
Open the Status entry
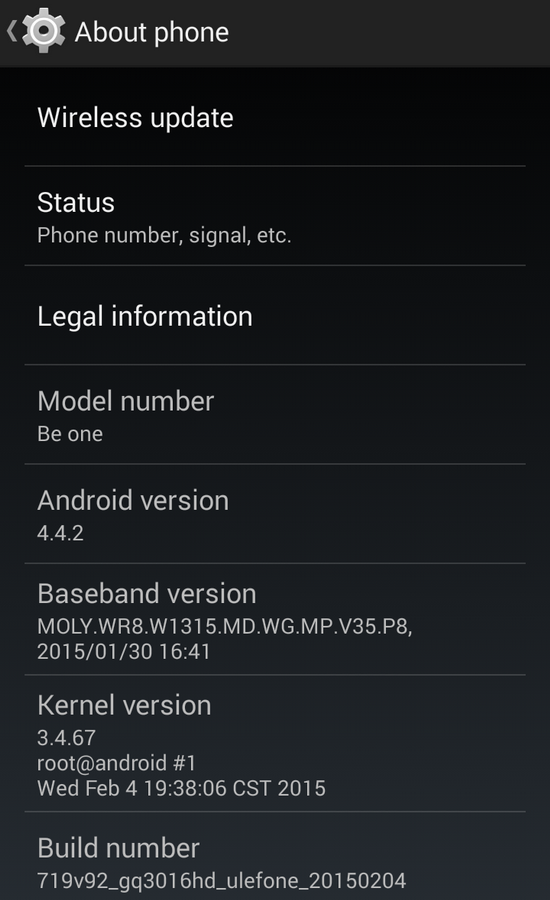pos(275,216)
